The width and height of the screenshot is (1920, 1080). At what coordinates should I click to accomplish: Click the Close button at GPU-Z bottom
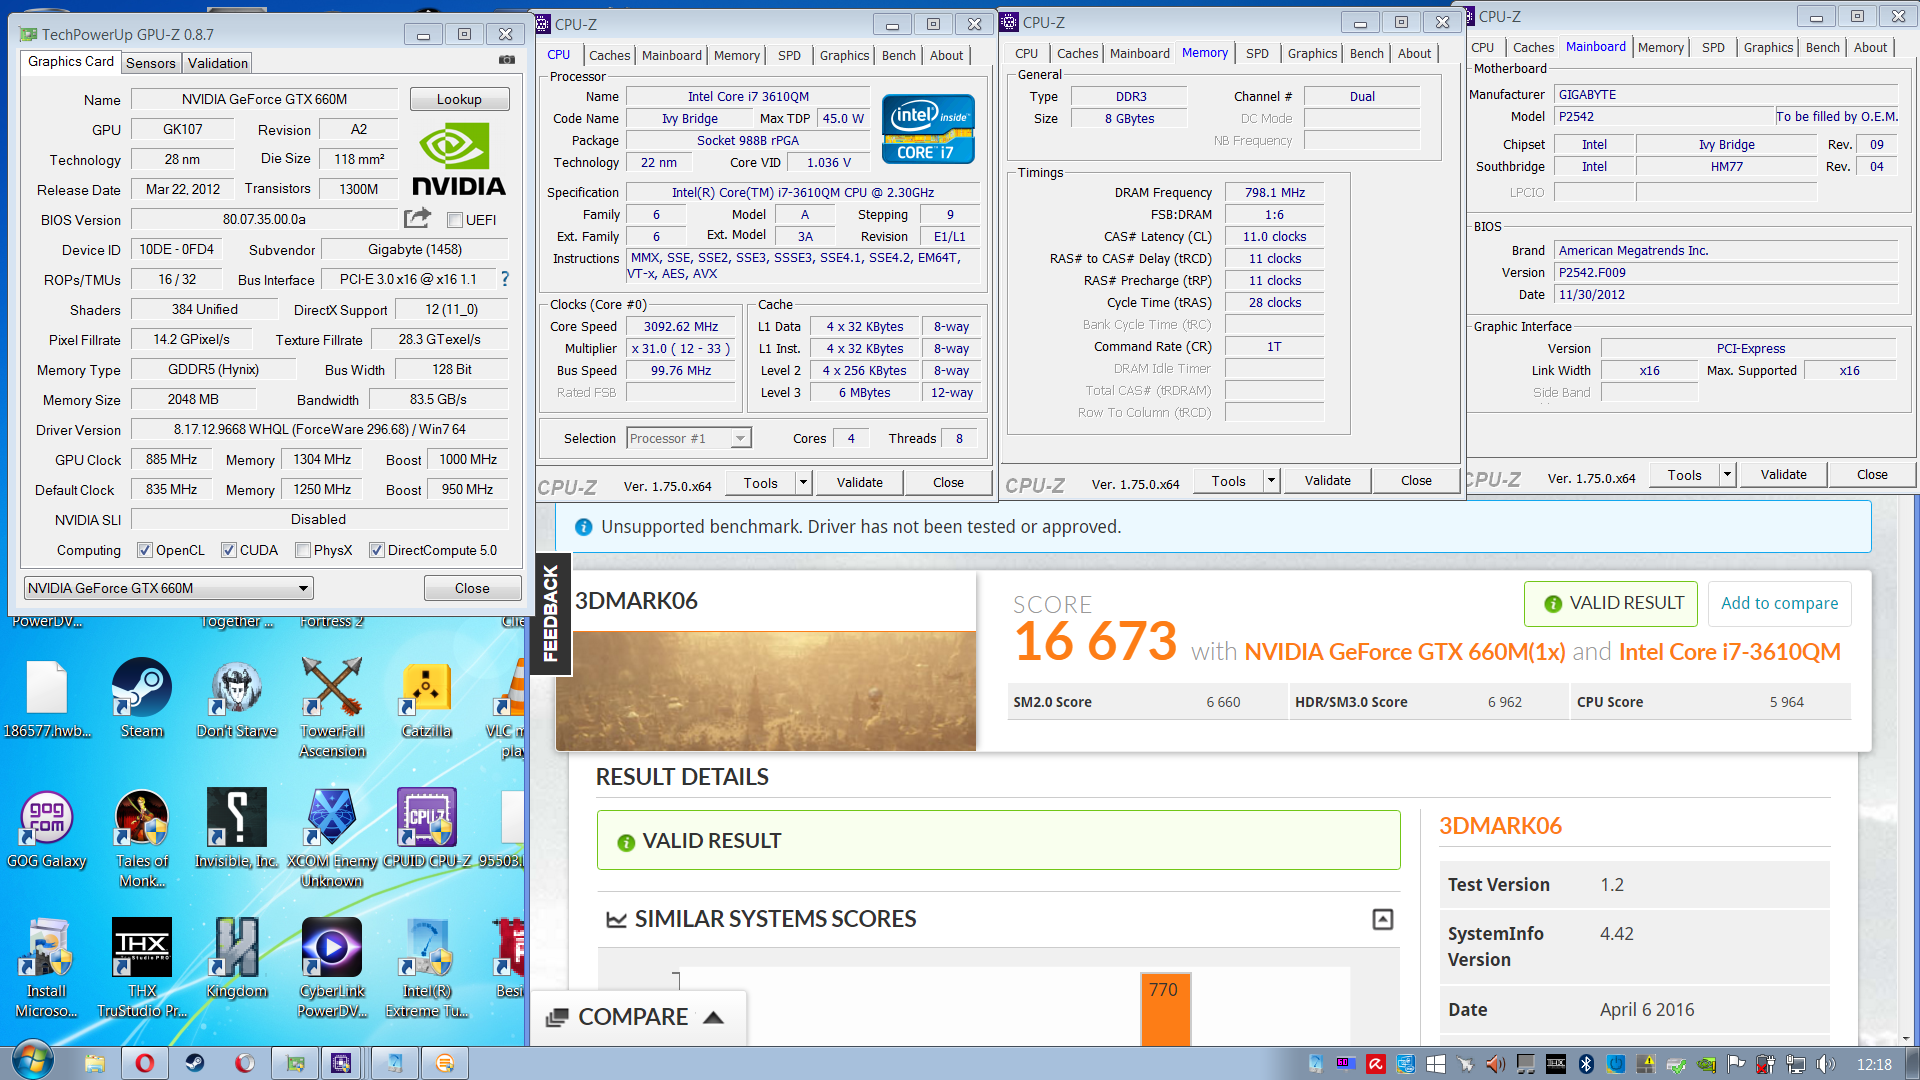tap(472, 588)
